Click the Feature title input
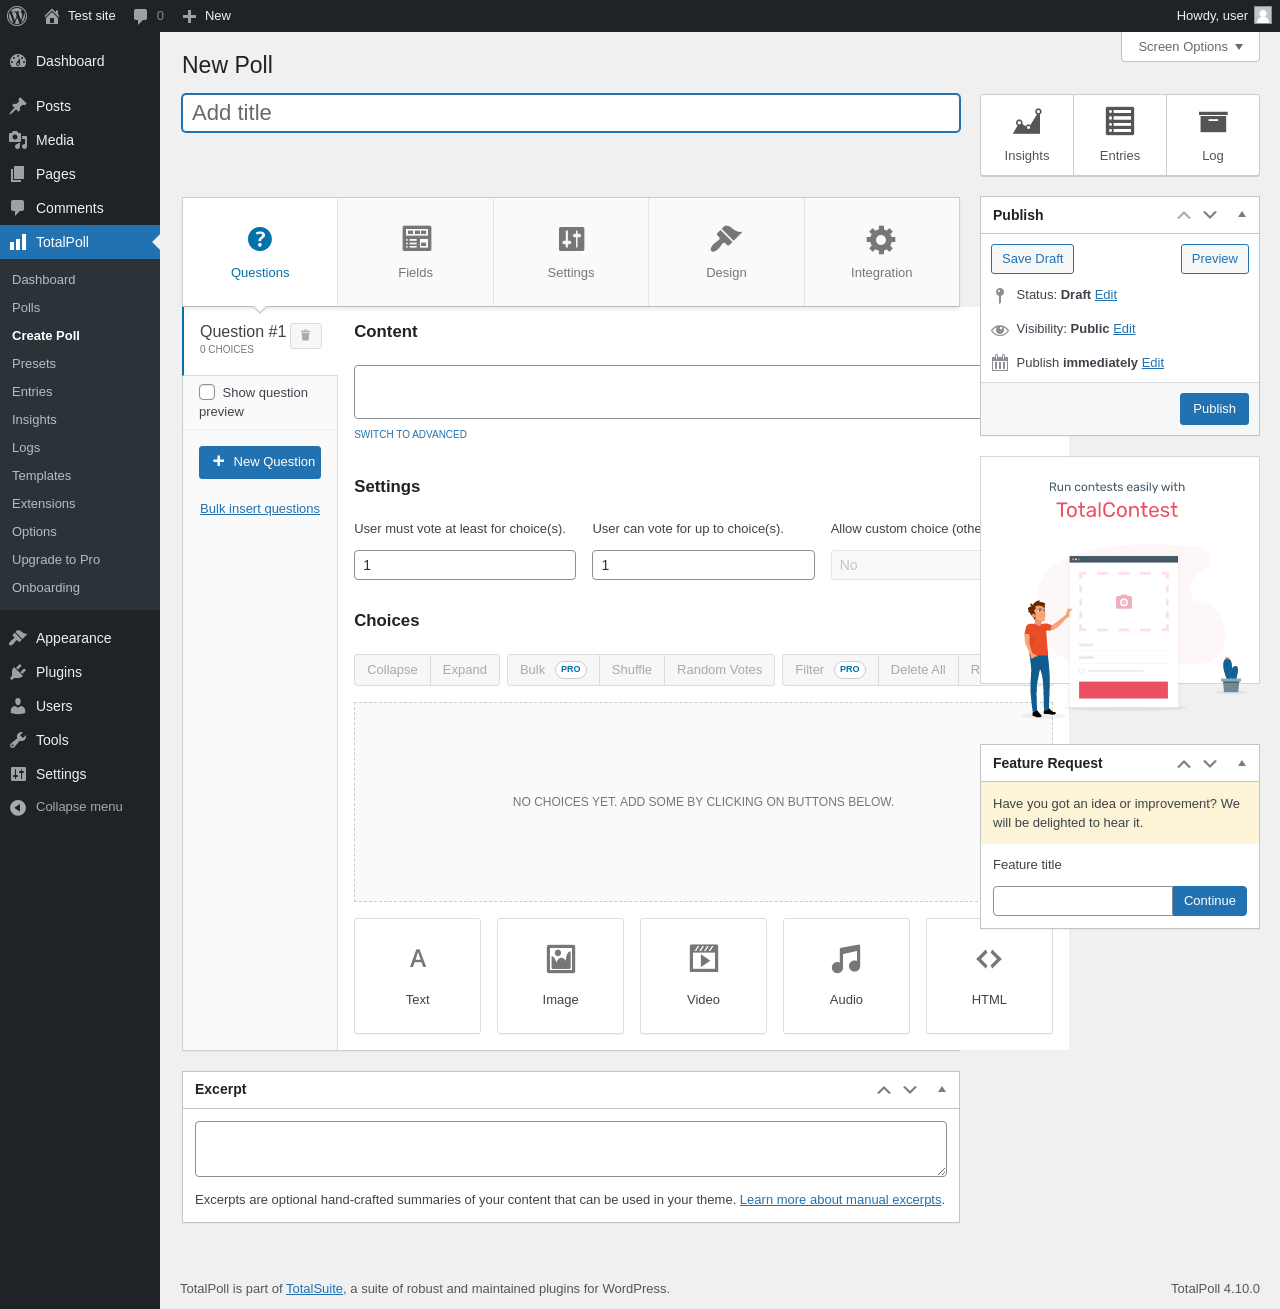The height and width of the screenshot is (1309, 1280). click(1083, 901)
